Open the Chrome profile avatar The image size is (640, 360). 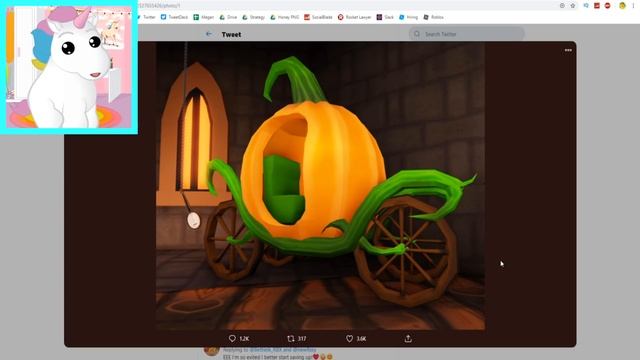(x=622, y=6)
